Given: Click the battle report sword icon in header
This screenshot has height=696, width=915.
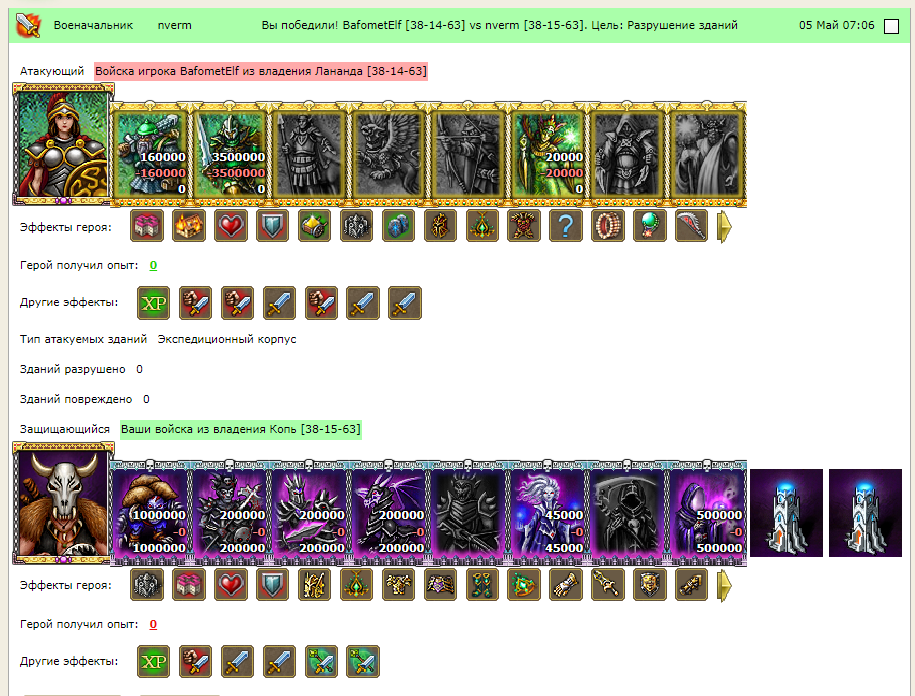Looking at the screenshot, I should click(27, 25).
